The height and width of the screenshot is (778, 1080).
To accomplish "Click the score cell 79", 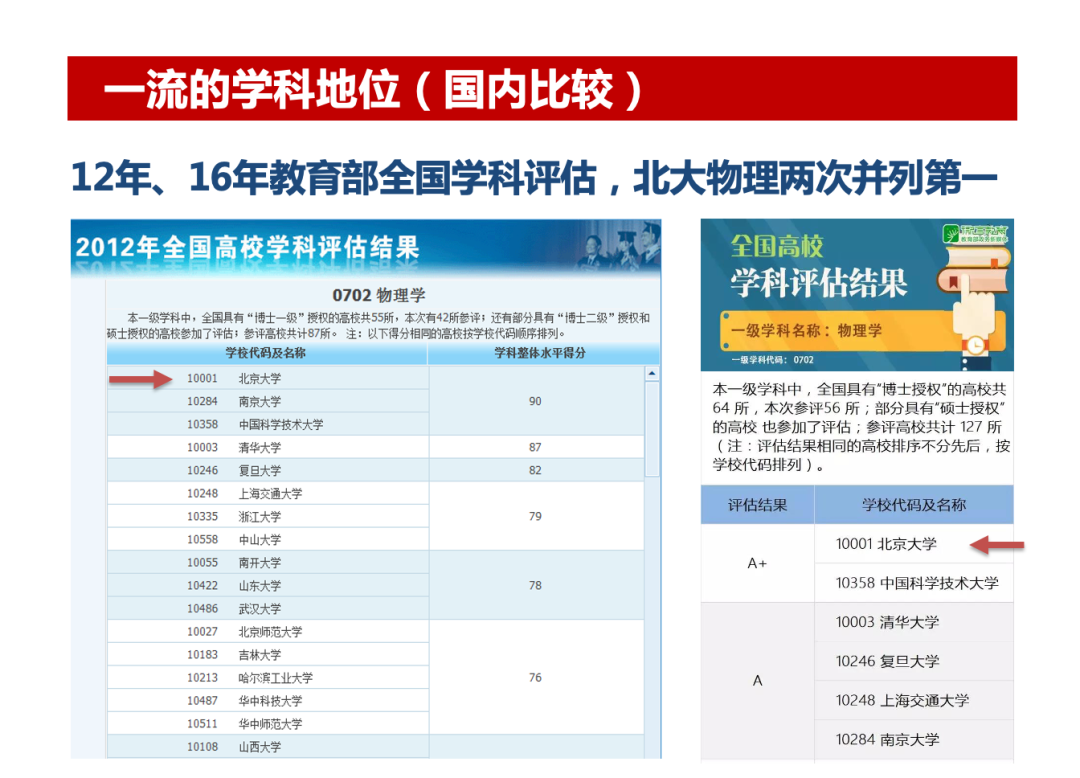I will pyautogui.click(x=536, y=516).
